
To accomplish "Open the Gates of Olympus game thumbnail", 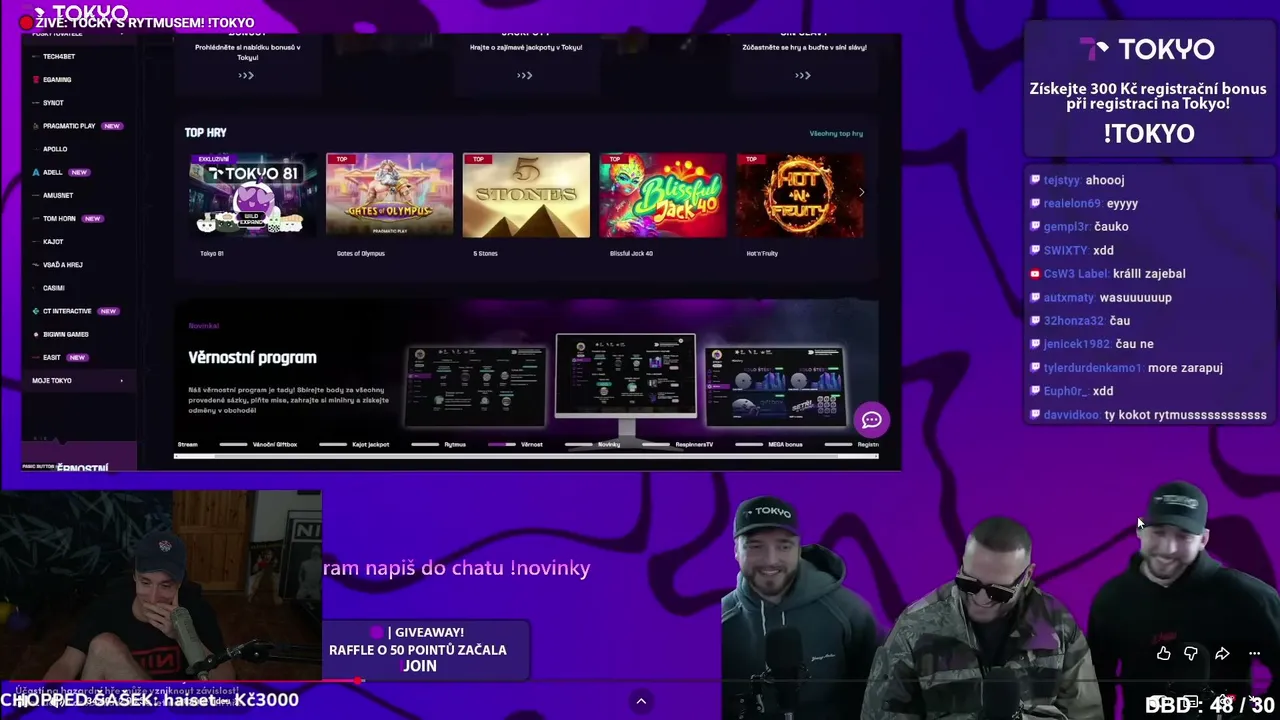I will click(x=389, y=195).
